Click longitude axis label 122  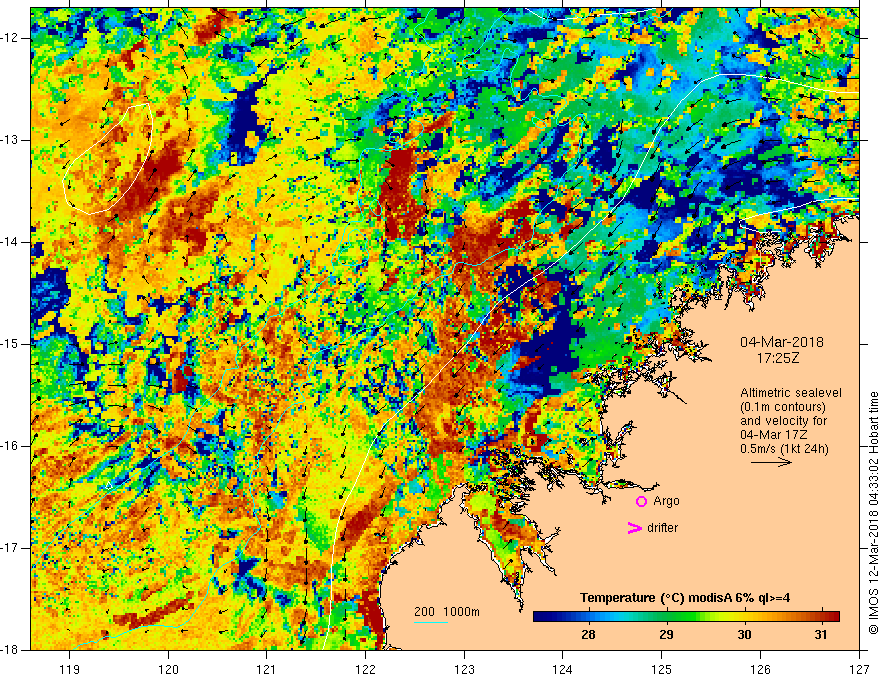(365, 669)
